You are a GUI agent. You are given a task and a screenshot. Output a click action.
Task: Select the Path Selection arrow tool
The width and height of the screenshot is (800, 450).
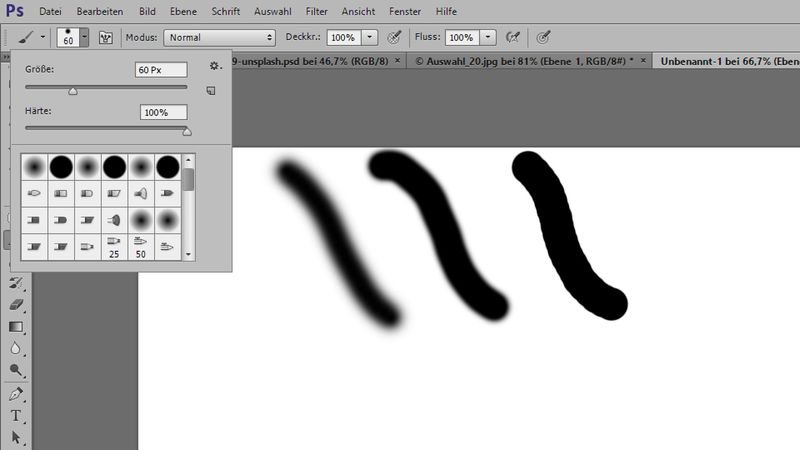(x=16, y=438)
